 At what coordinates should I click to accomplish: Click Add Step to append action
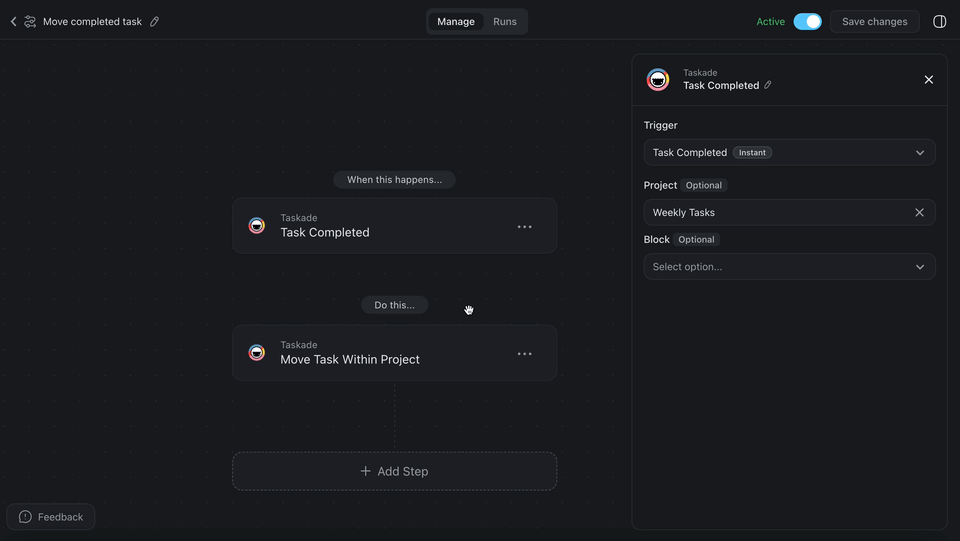394,471
